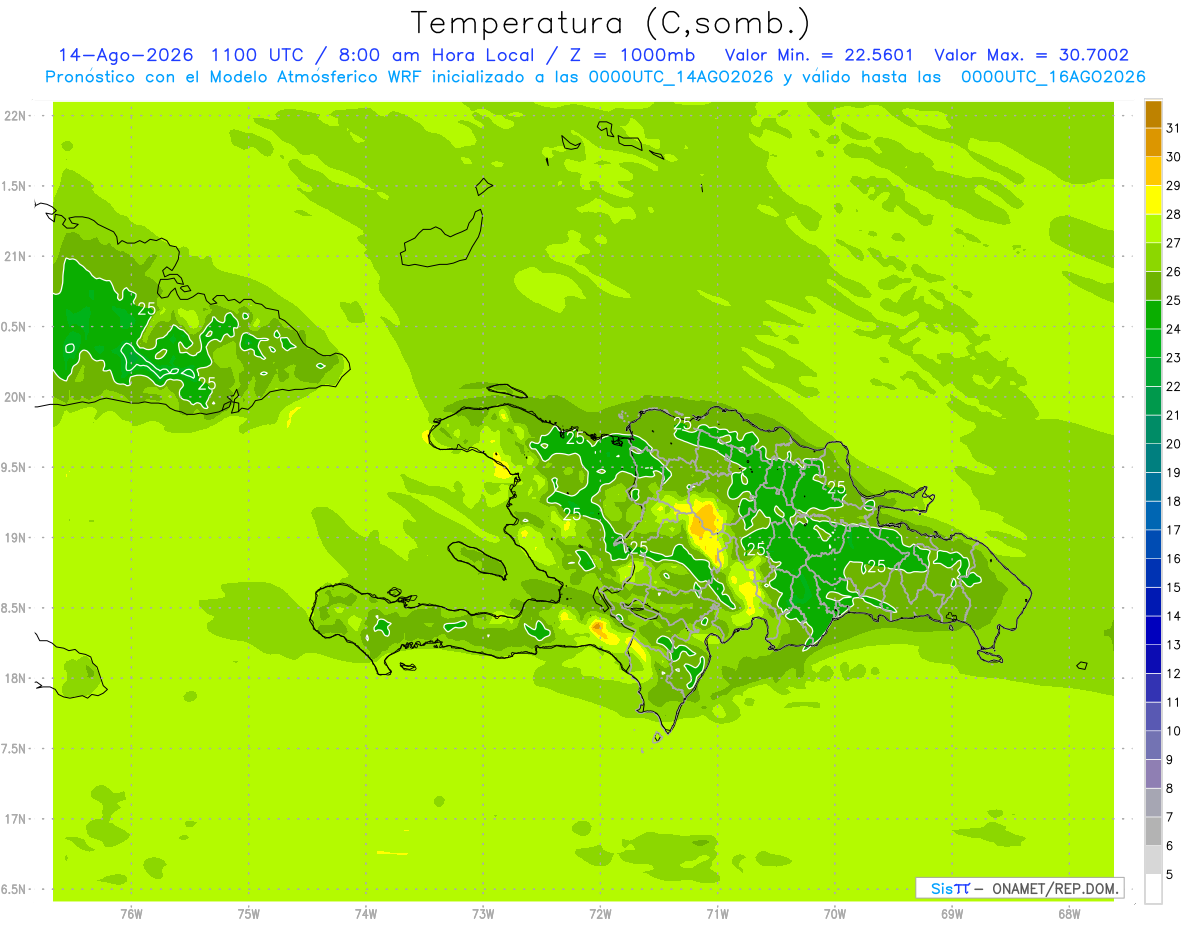
Task: Click the '72W' longitude axis label
Action: (x=600, y=913)
